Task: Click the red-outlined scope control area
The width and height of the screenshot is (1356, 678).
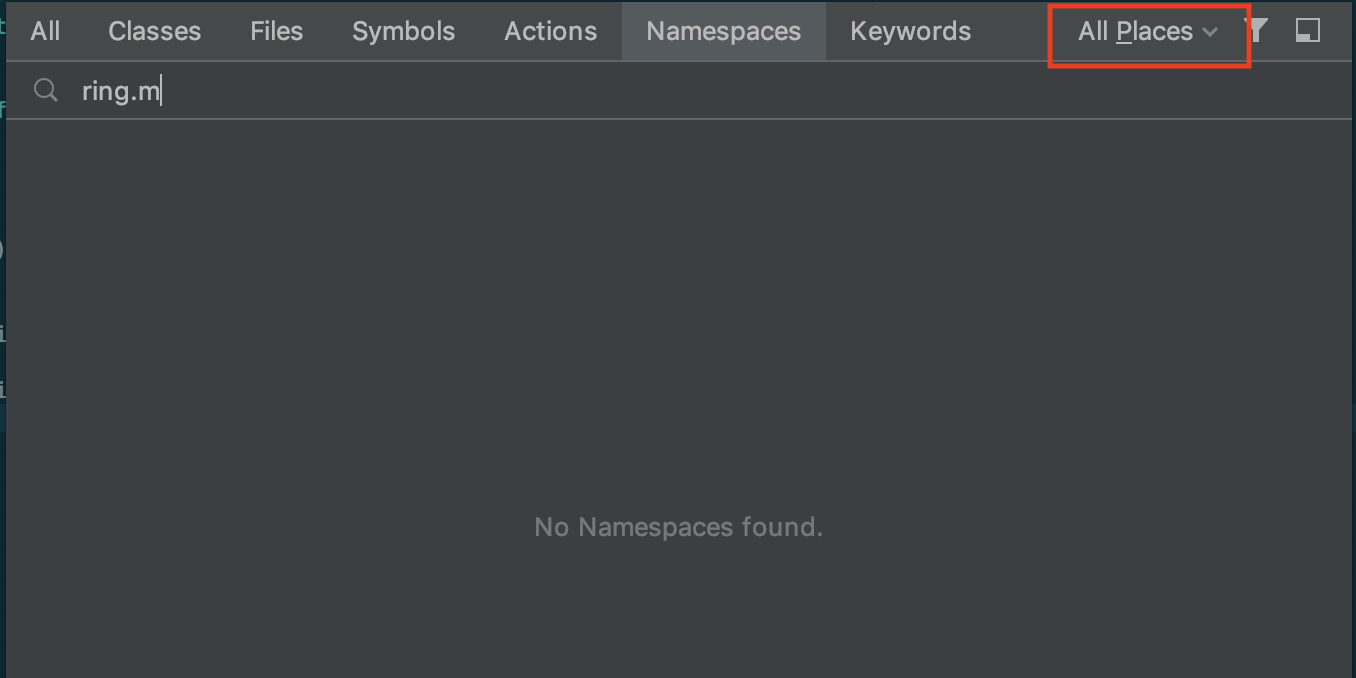Action: click(x=1147, y=31)
